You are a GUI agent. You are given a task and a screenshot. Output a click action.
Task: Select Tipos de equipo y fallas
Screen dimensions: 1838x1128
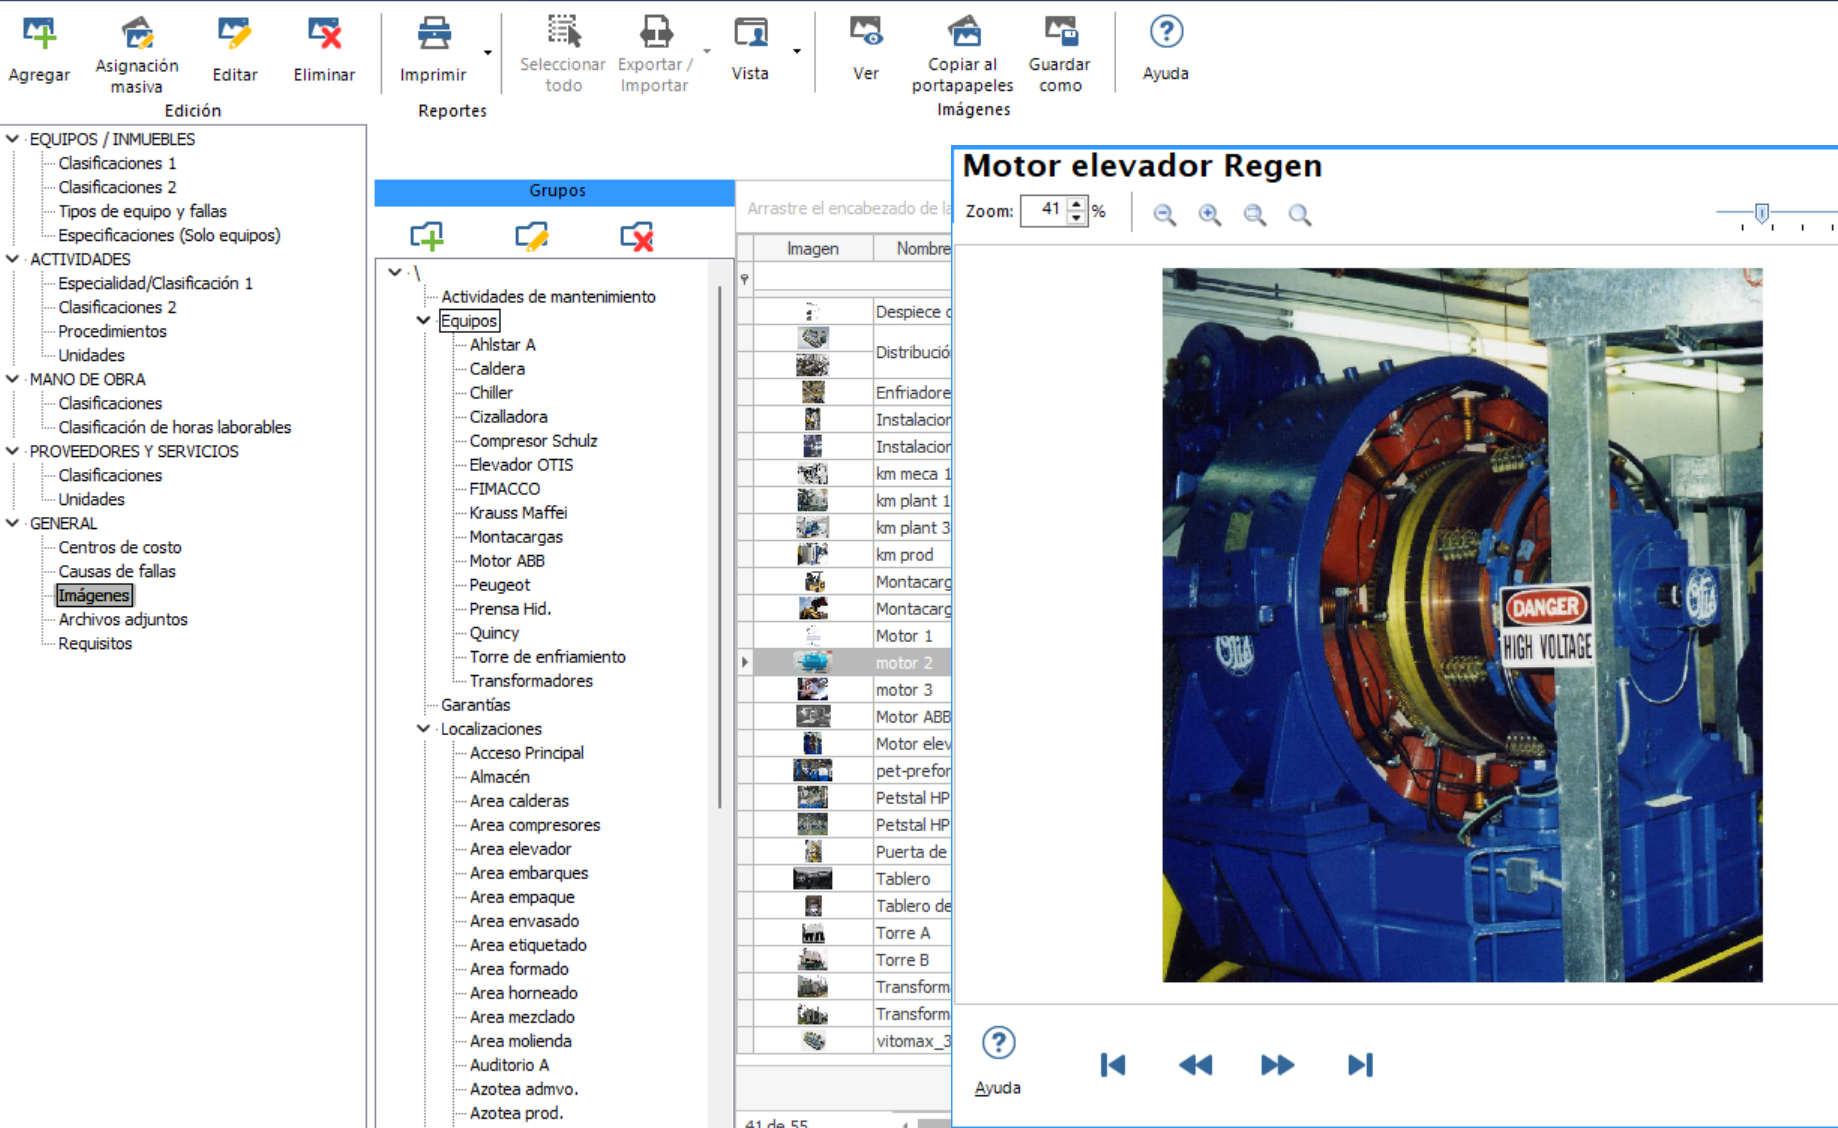(142, 211)
